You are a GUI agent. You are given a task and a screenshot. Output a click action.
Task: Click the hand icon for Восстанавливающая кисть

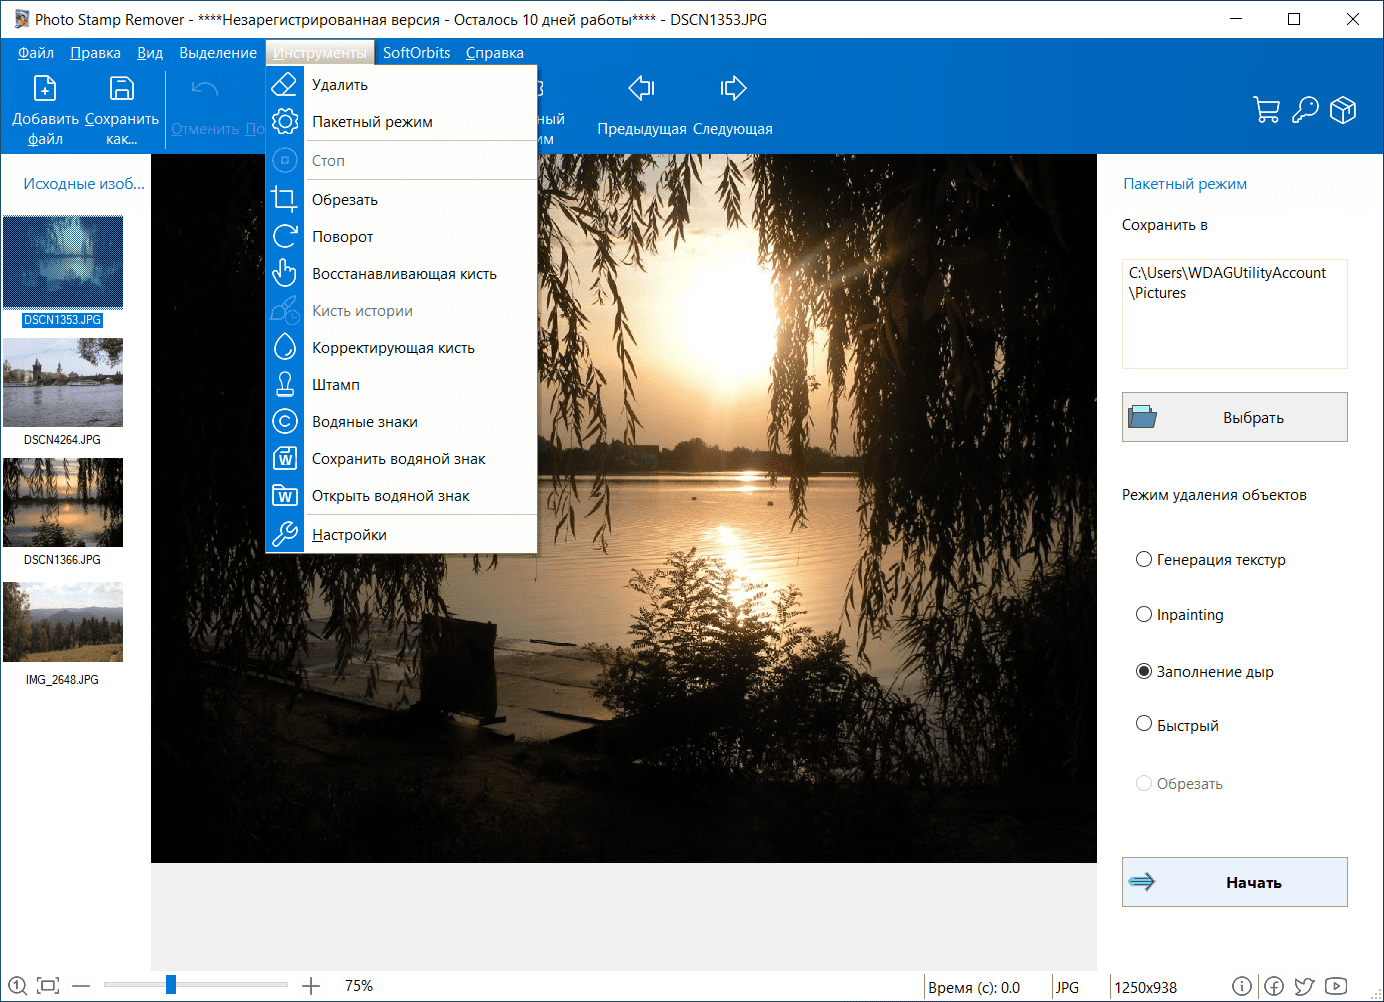pos(285,273)
